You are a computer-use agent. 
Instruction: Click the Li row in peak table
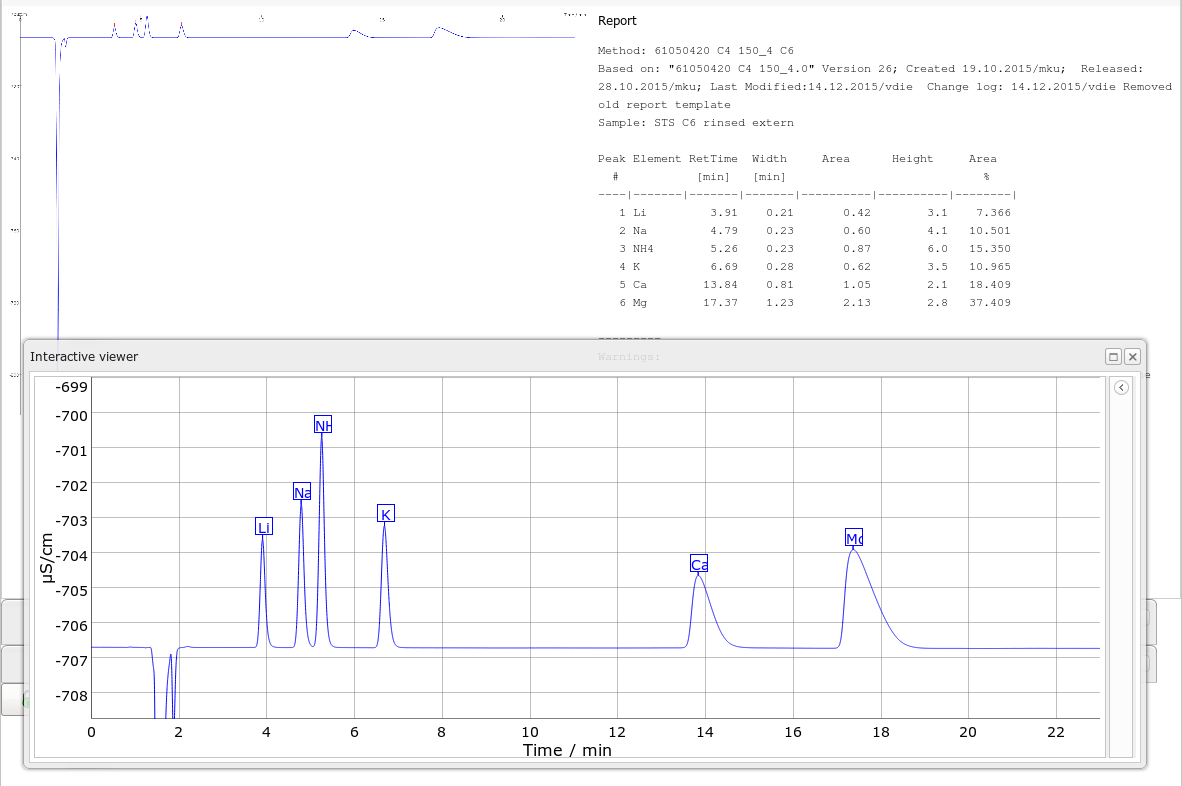805,213
